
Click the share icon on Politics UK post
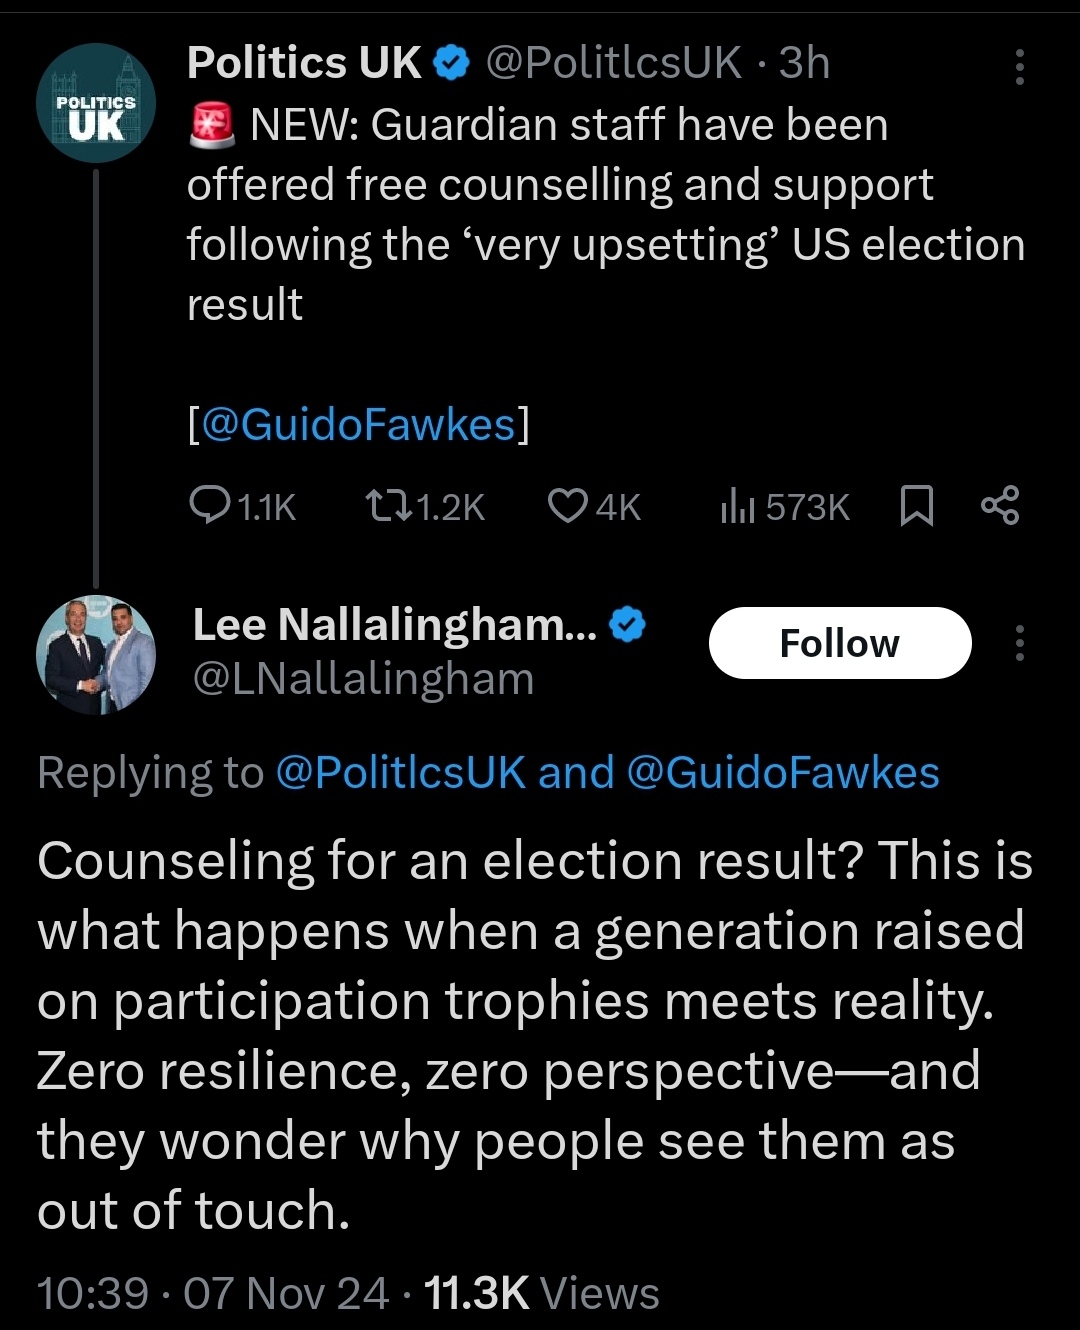[x=1000, y=506]
